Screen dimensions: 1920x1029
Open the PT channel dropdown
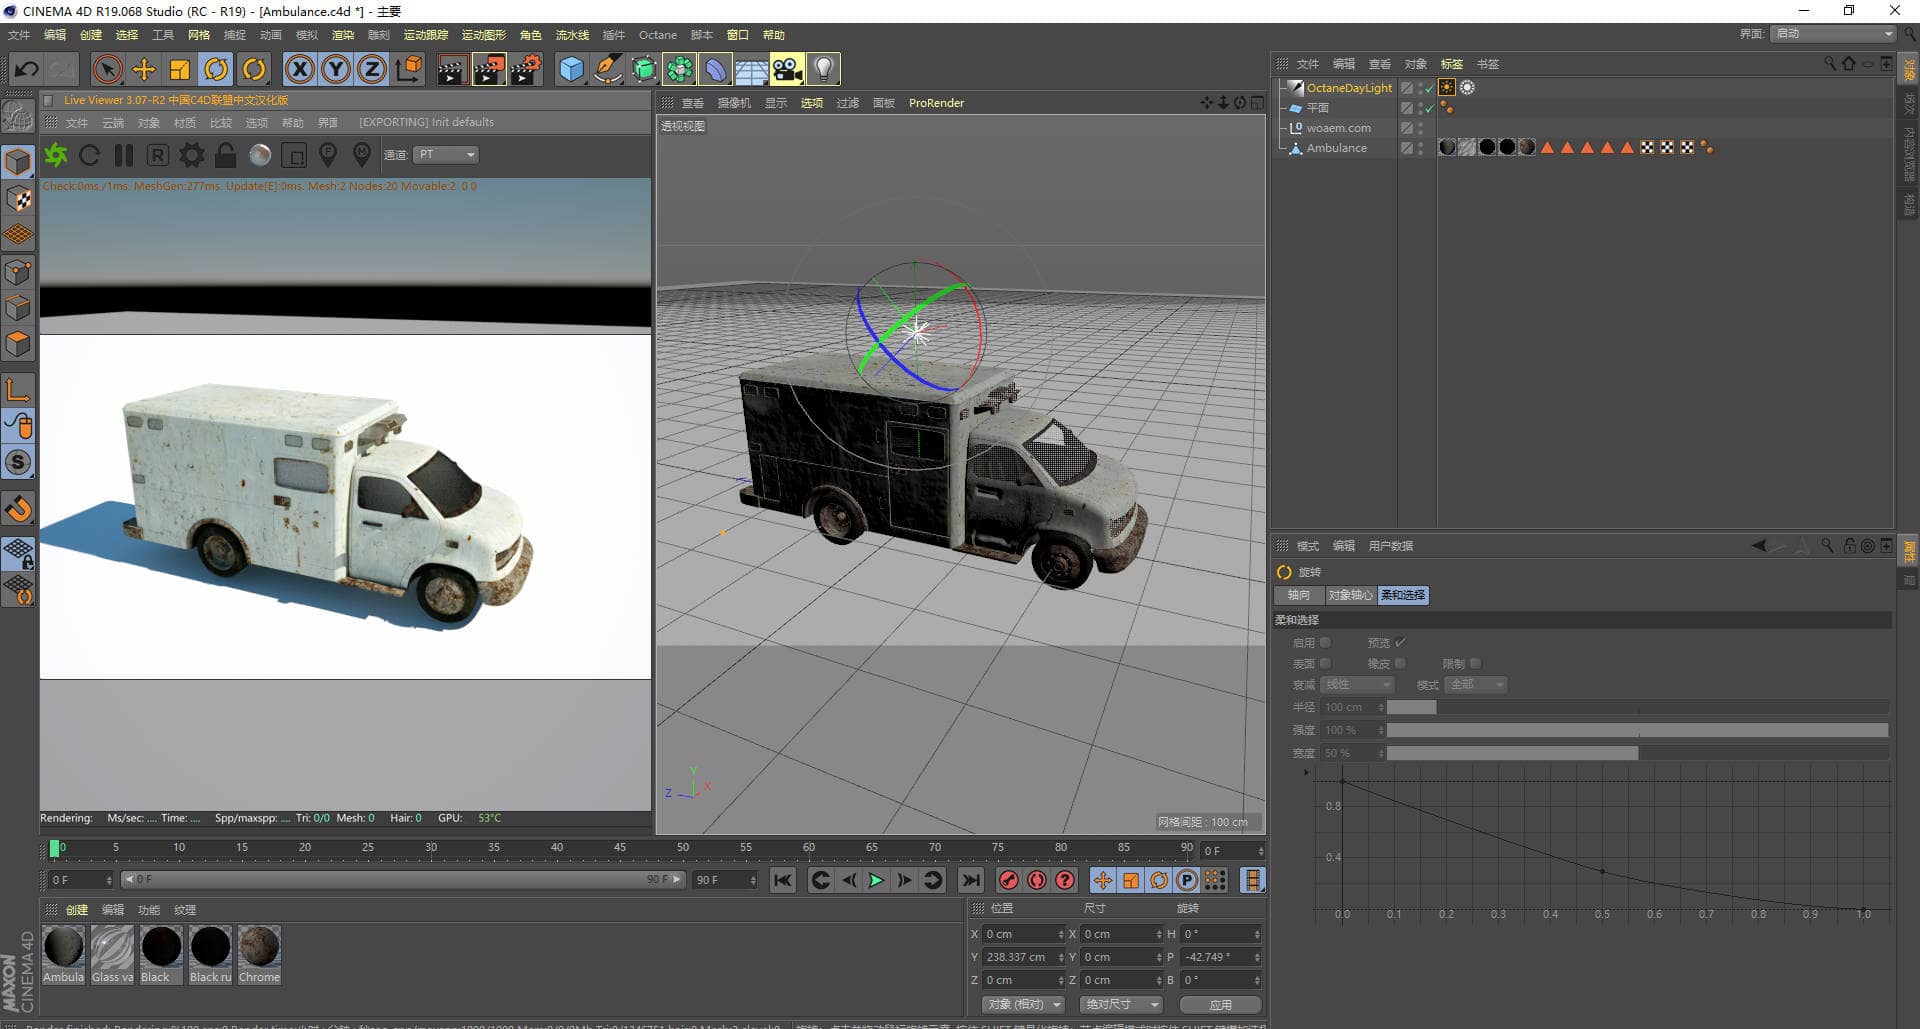click(446, 154)
